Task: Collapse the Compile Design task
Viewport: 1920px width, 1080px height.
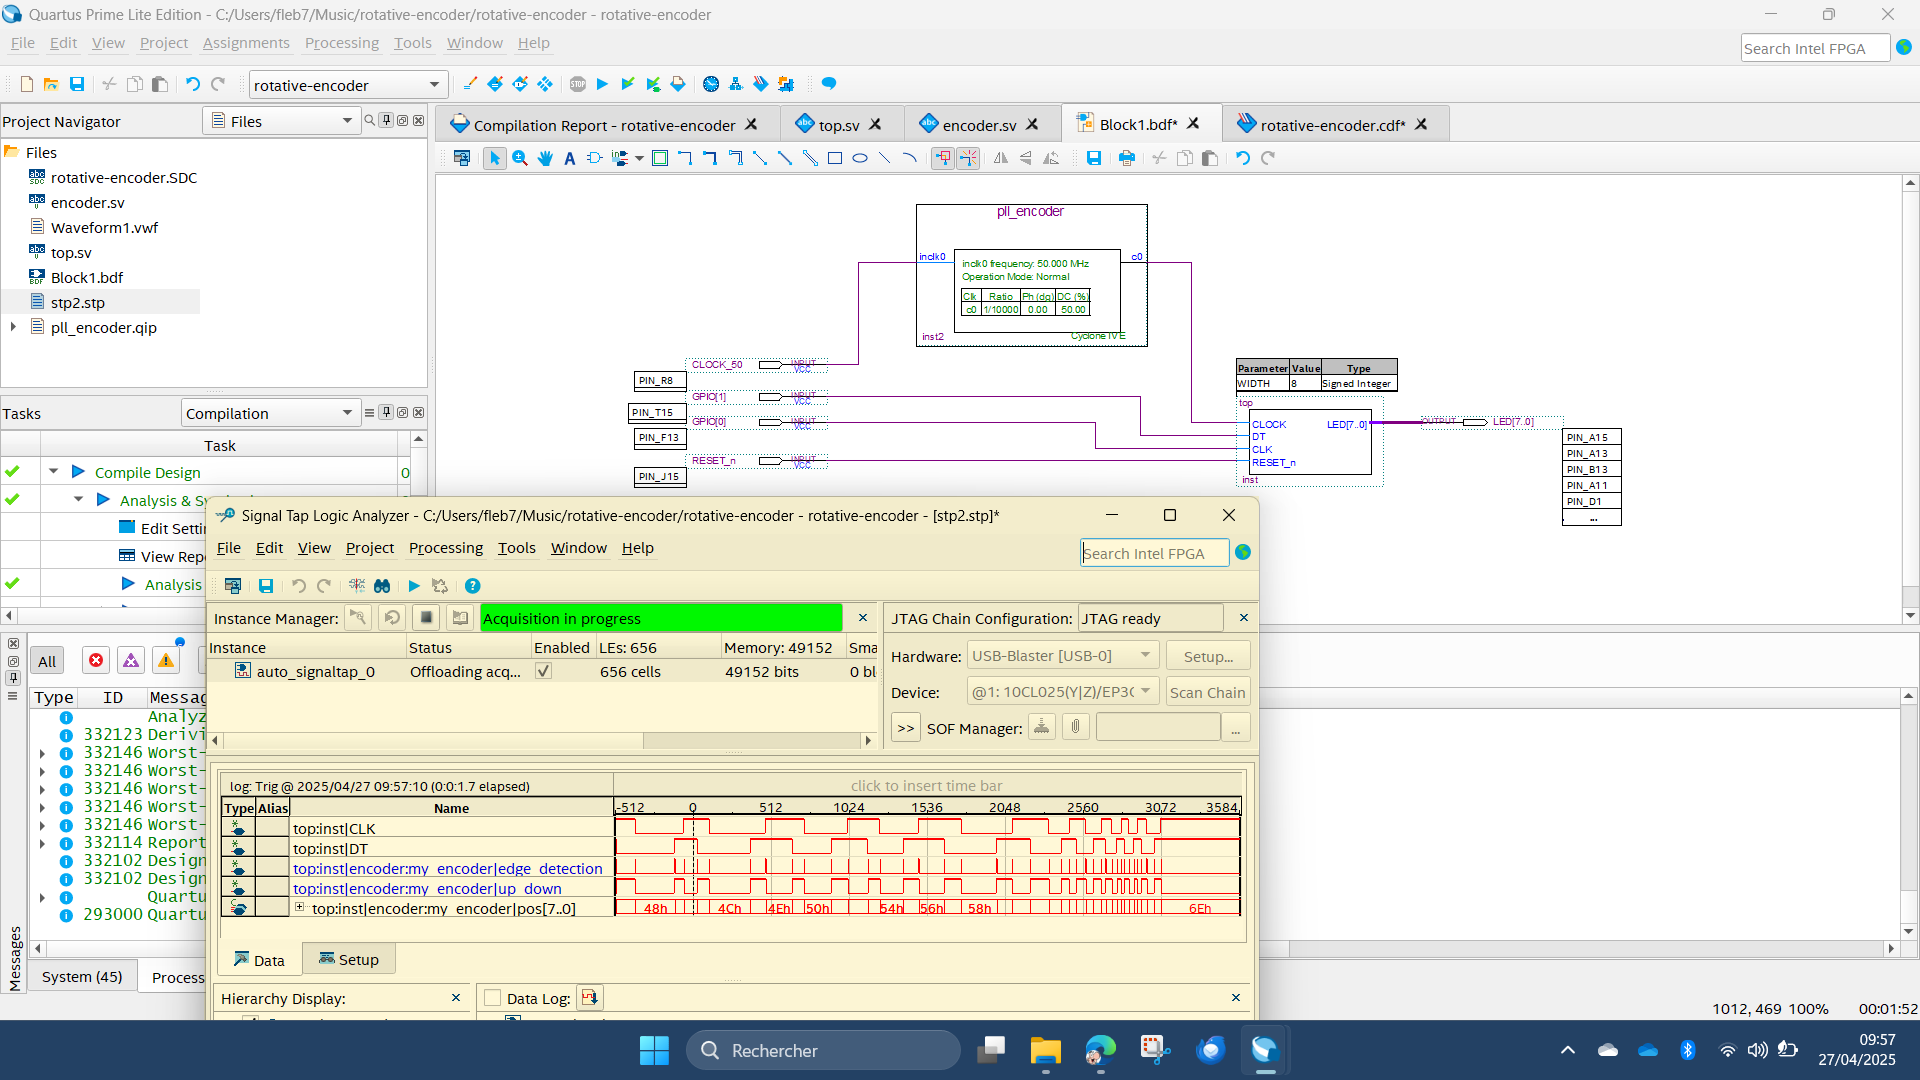Action: [x=54, y=472]
